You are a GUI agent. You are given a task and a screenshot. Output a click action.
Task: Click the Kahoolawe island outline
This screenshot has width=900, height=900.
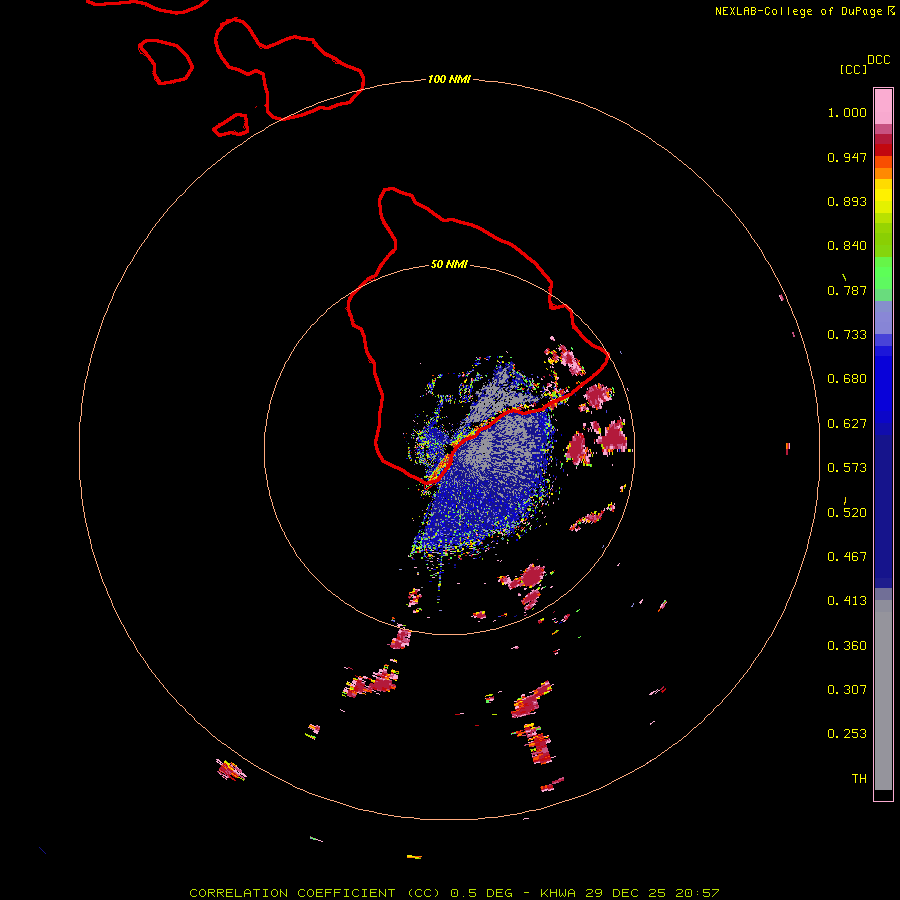[231, 125]
